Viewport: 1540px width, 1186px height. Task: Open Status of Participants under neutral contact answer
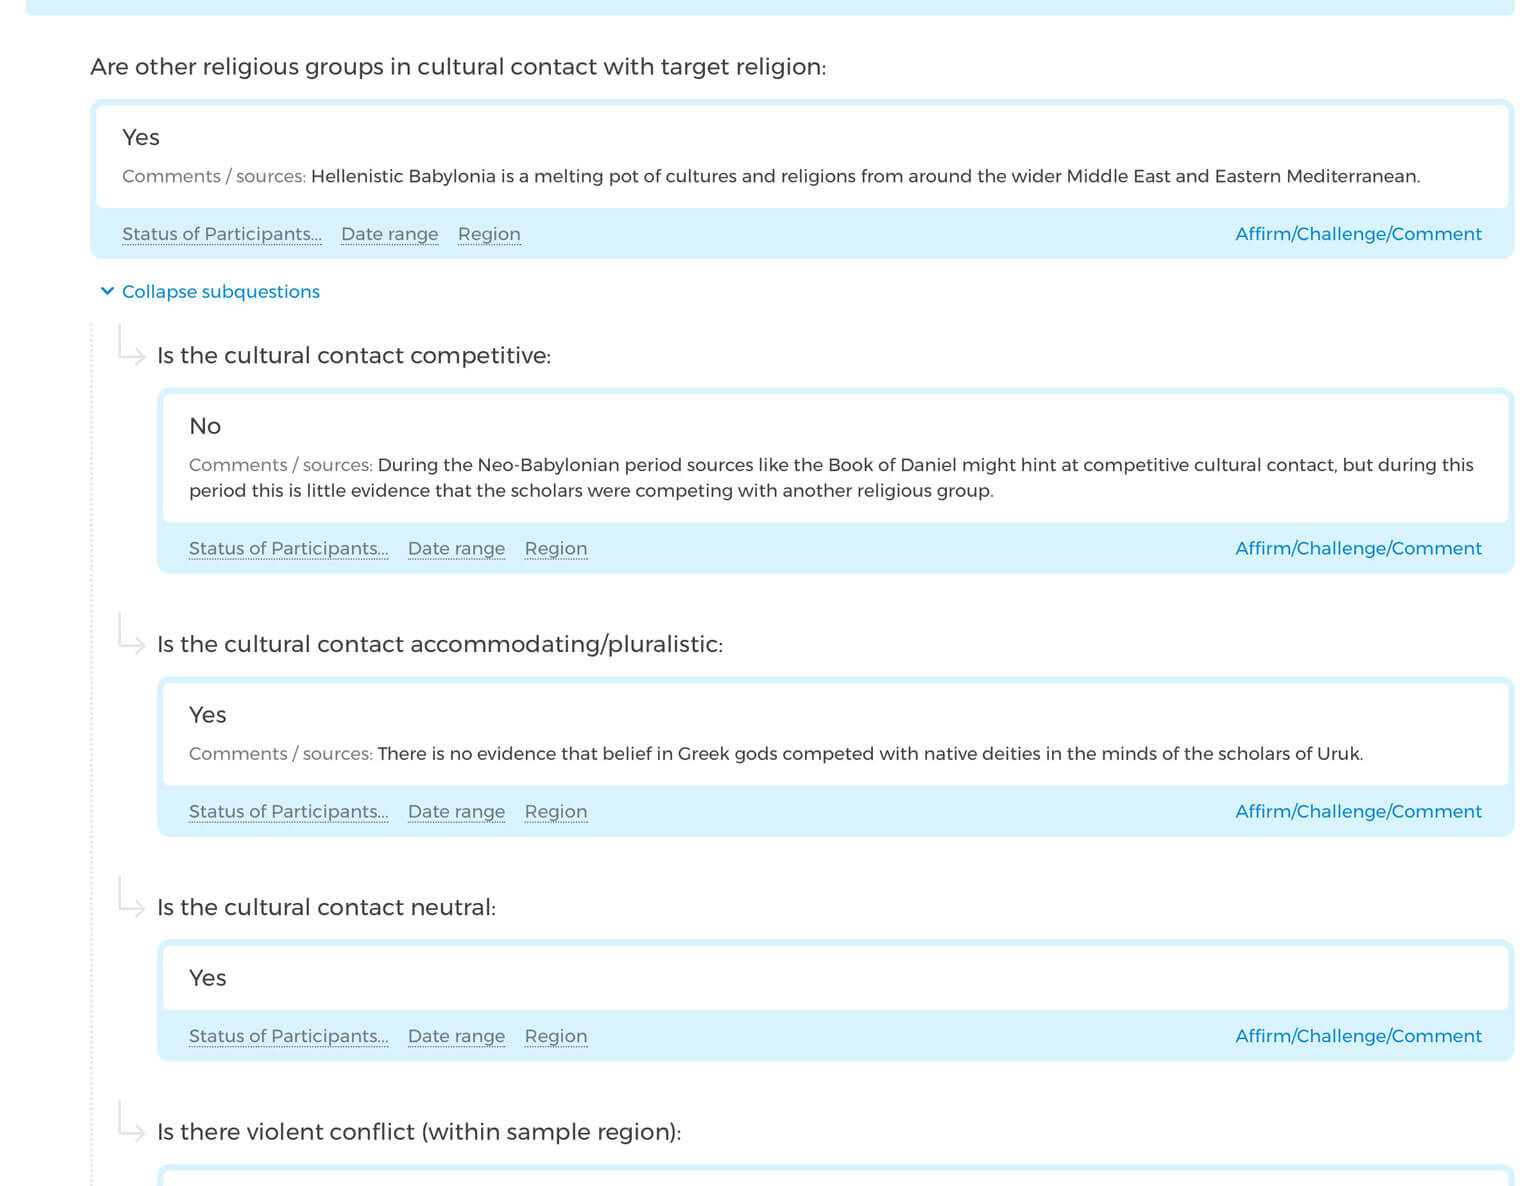(288, 1037)
